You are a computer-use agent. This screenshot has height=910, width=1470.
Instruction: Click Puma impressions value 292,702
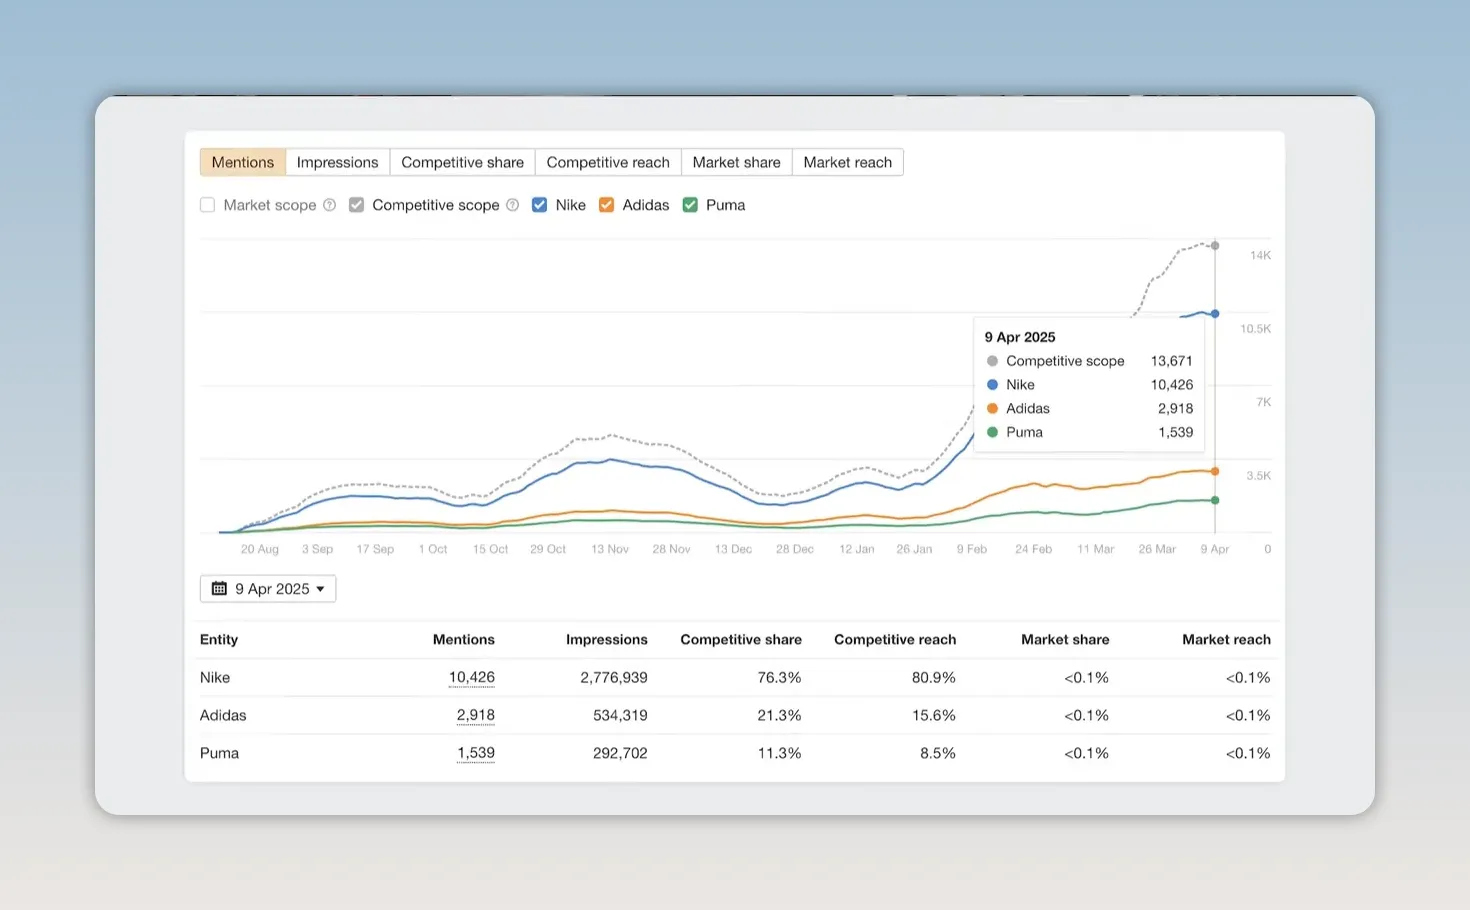click(x=620, y=753)
